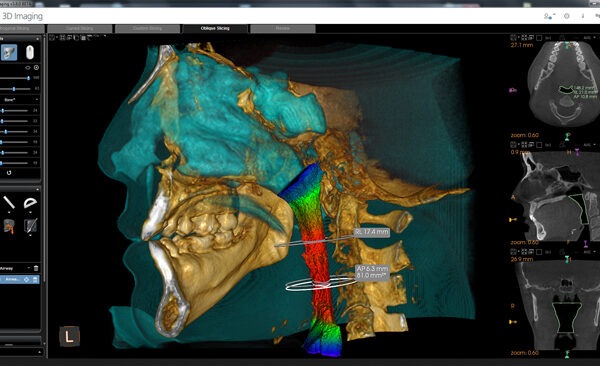Switch to the blurred tab left of Oblique Slicing
600x366 pixels.
[x=147, y=28]
